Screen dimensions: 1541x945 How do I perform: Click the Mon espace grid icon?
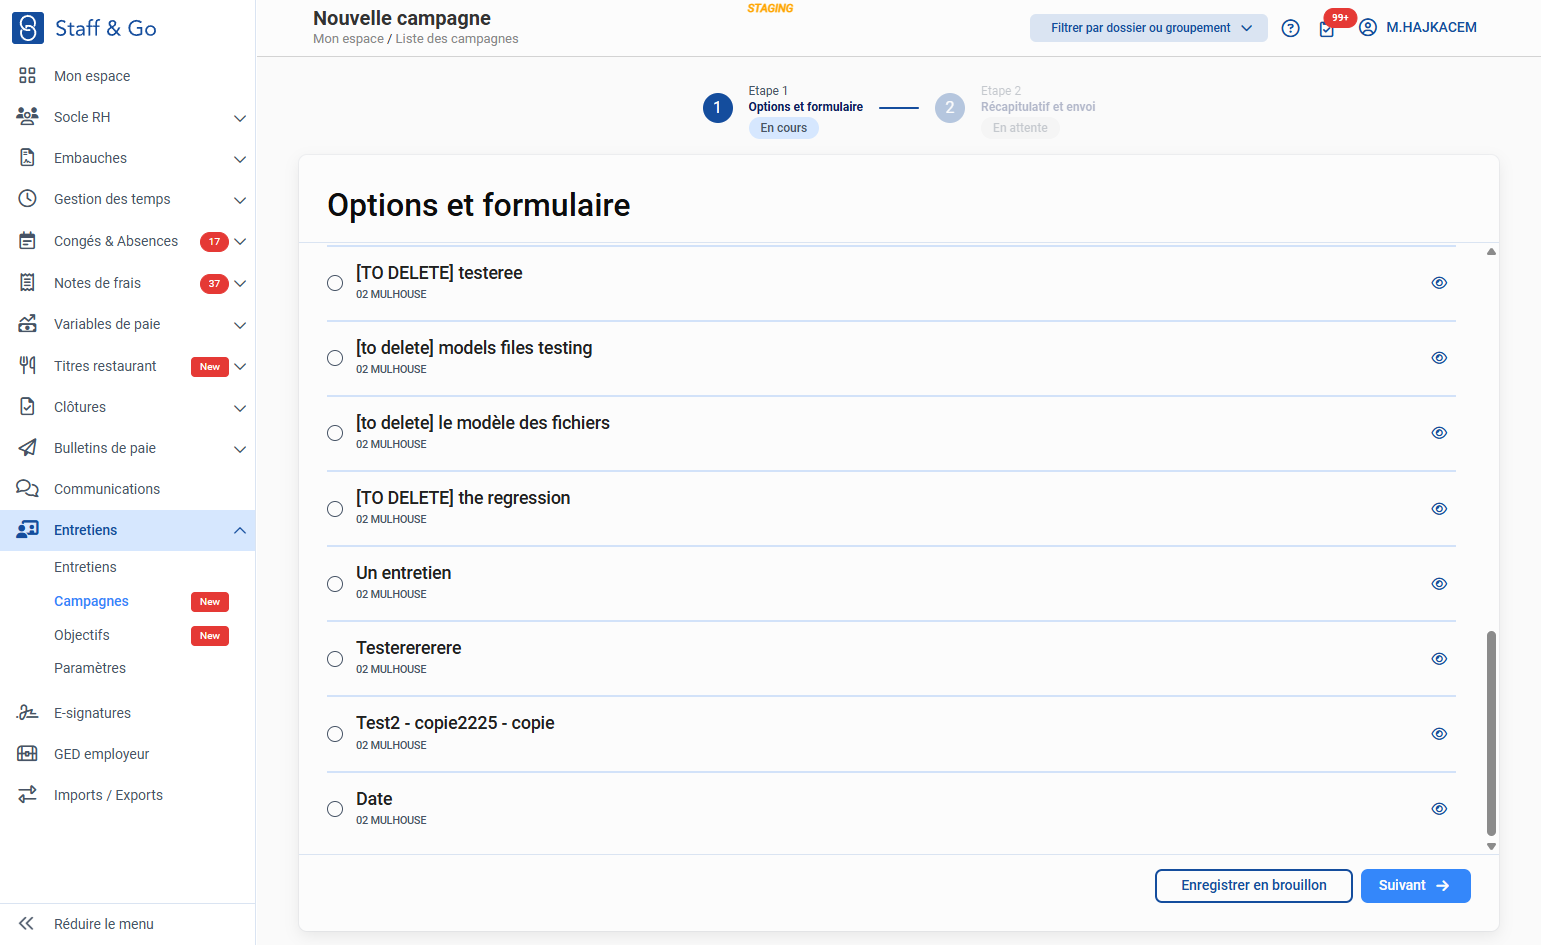[28, 76]
